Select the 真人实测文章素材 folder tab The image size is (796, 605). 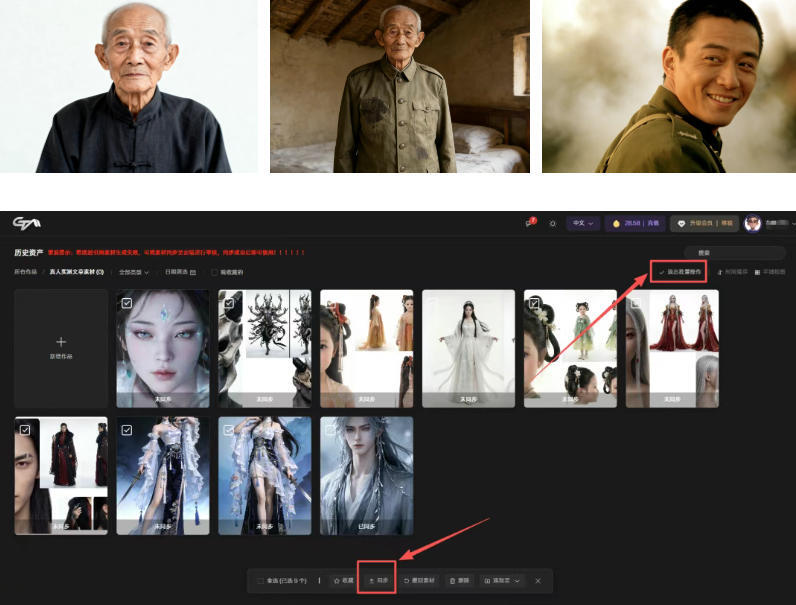(76, 272)
